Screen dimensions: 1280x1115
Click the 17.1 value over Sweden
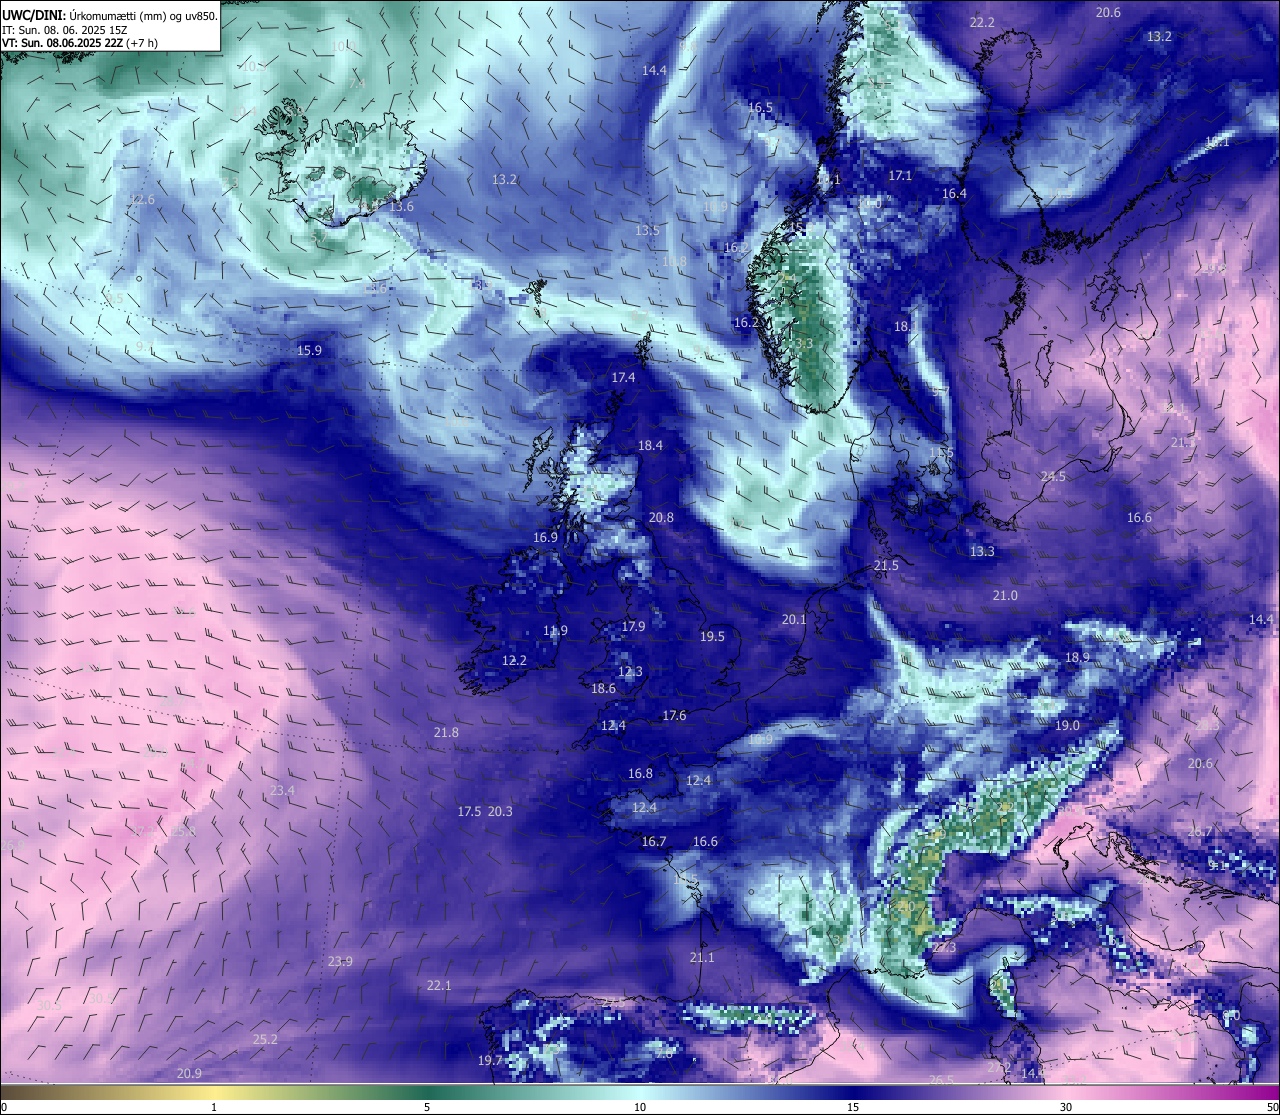[900, 175]
